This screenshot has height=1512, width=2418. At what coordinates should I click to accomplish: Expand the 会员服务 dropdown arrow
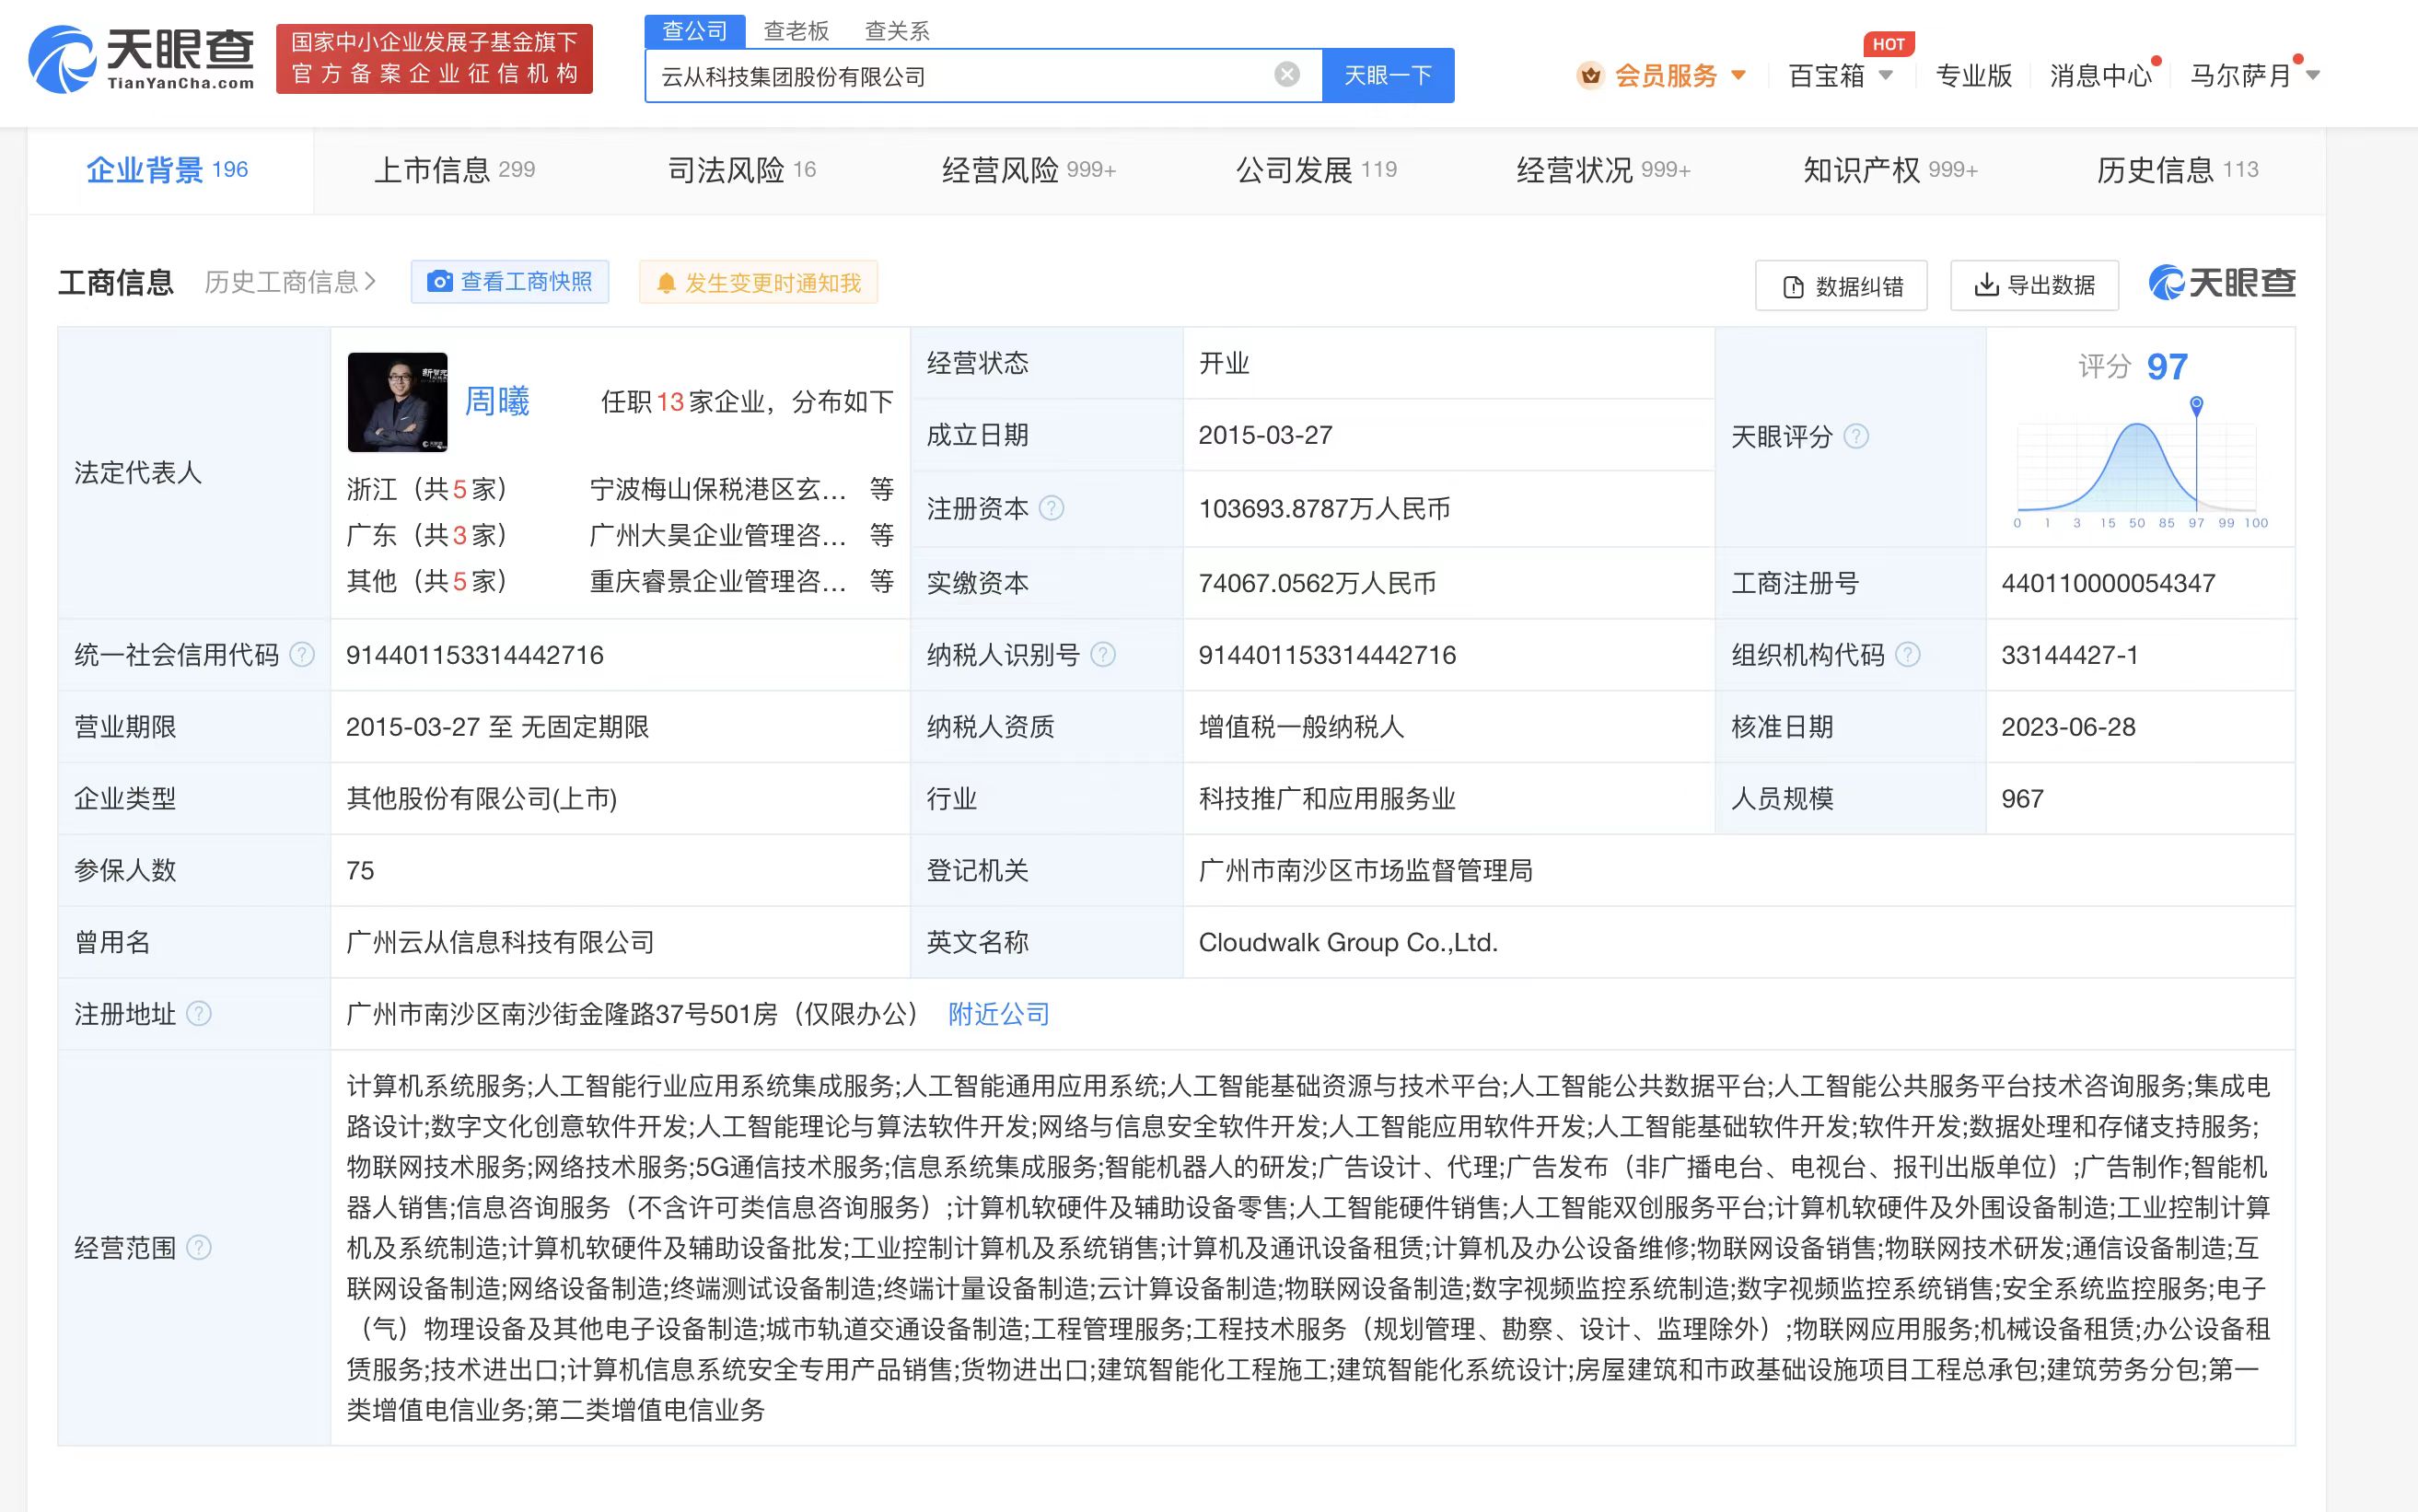[x=1738, y=75]
